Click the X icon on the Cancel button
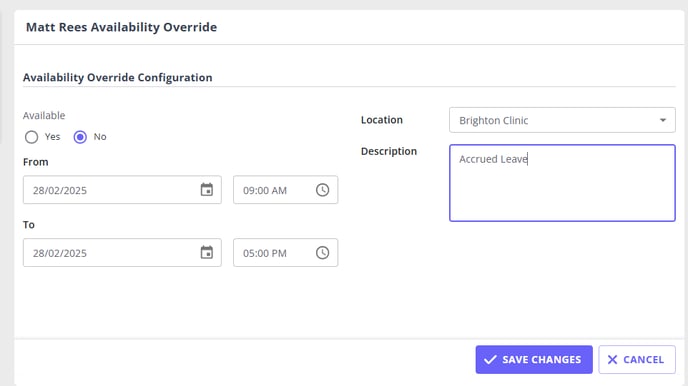This screenshot has height=386, width=688. 613,360
